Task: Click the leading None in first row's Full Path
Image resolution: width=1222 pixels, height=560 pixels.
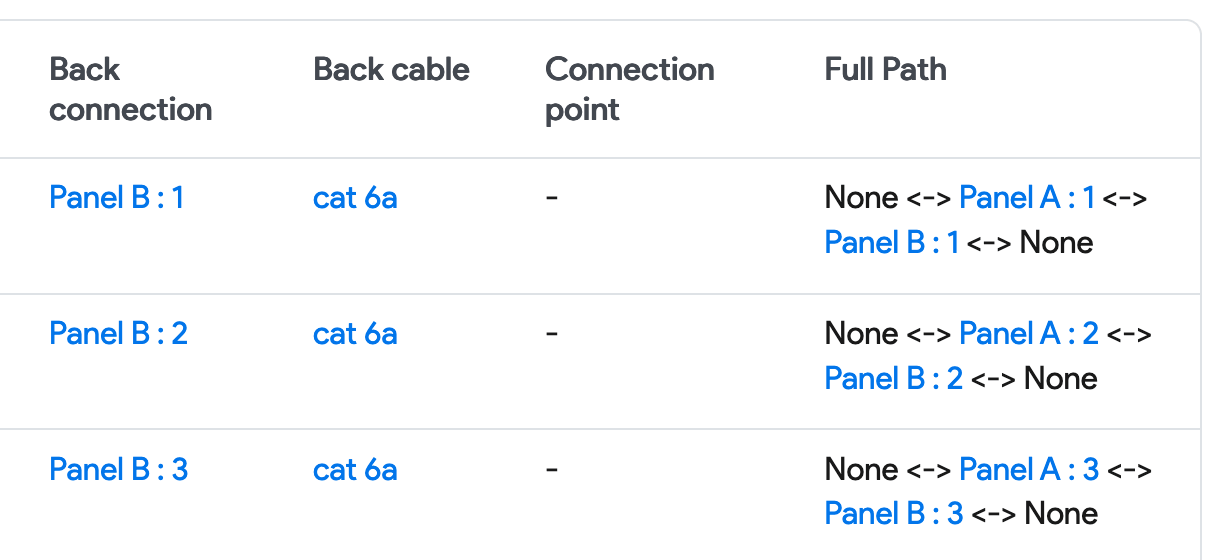Action: [860, 197]
